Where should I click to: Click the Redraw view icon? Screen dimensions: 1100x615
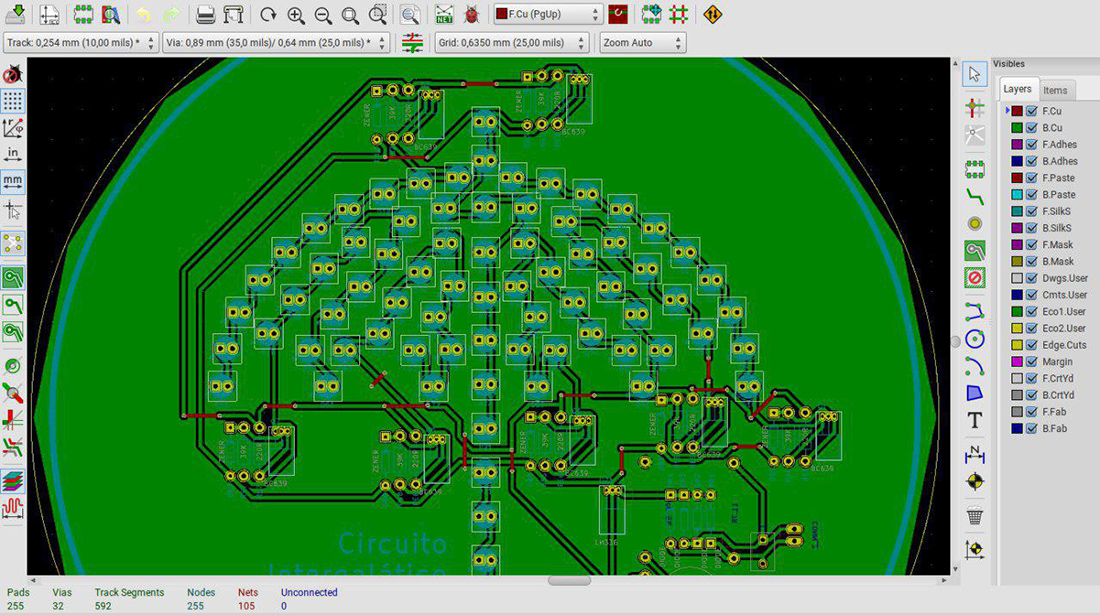click(267, 15)
